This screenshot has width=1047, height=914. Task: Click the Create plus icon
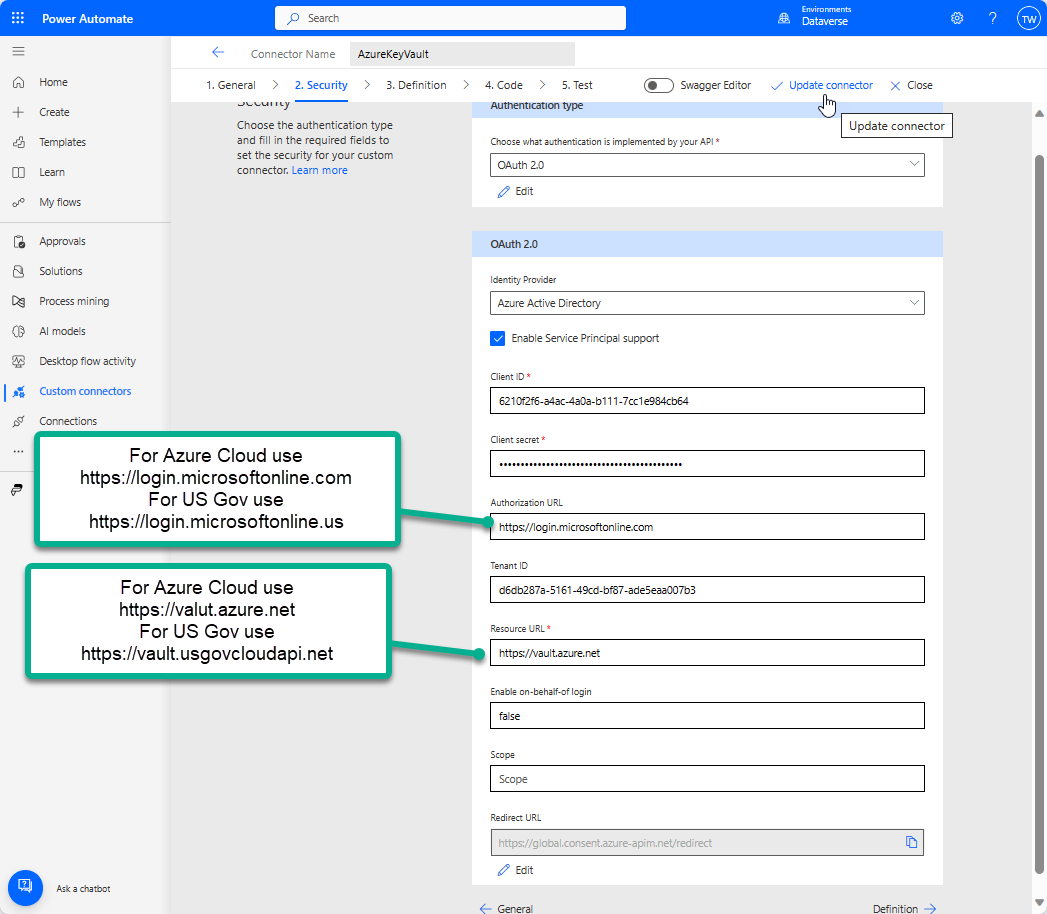(x=19, y=112)
